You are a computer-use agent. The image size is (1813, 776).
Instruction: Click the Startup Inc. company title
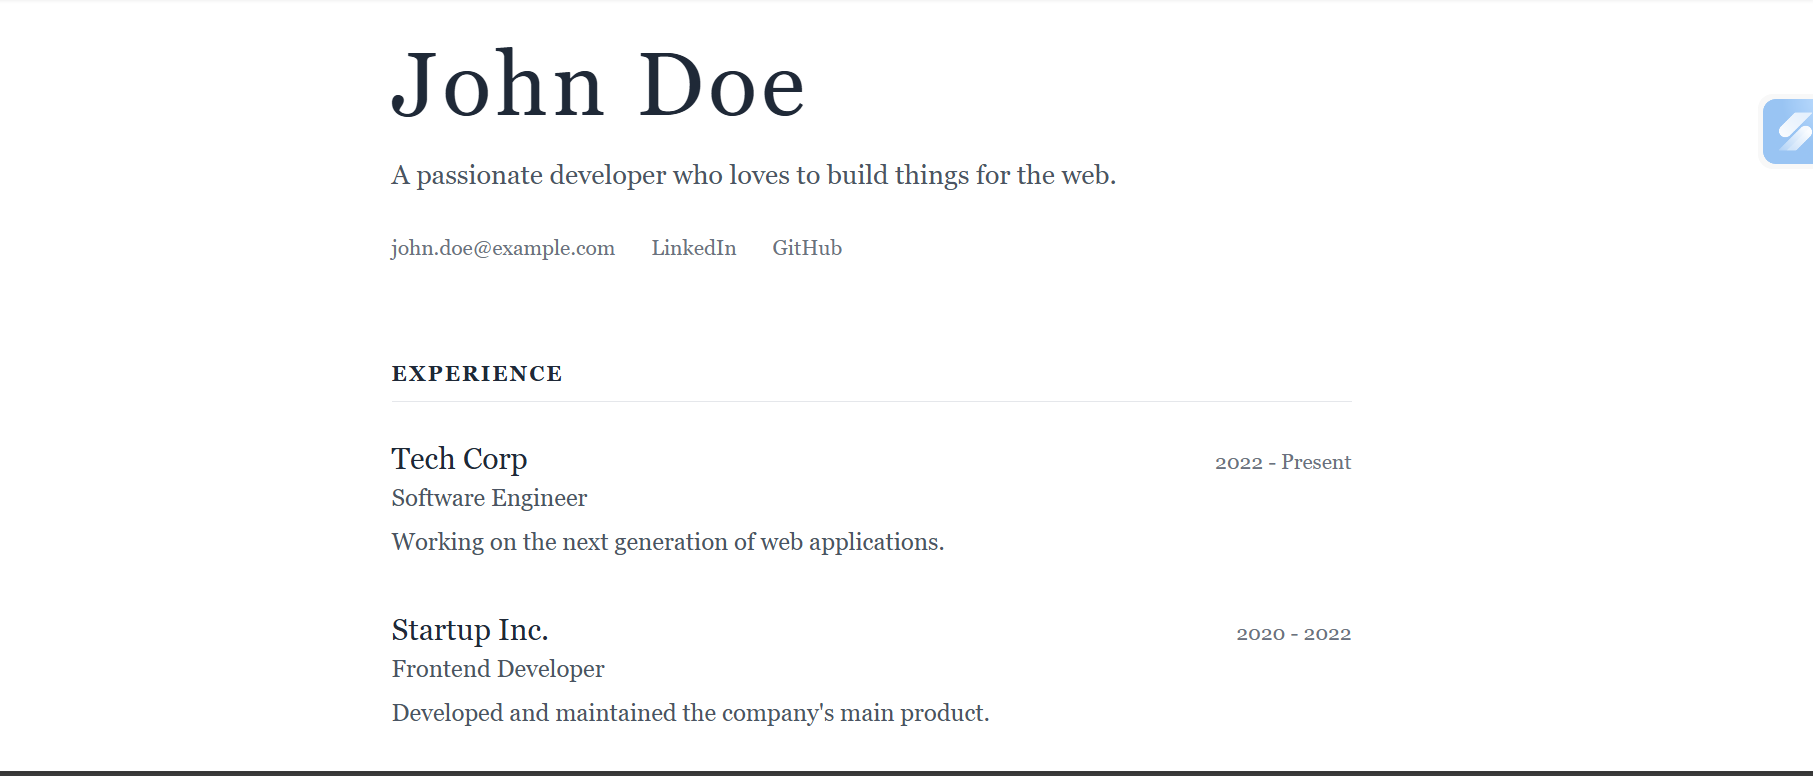click(469, 630)
